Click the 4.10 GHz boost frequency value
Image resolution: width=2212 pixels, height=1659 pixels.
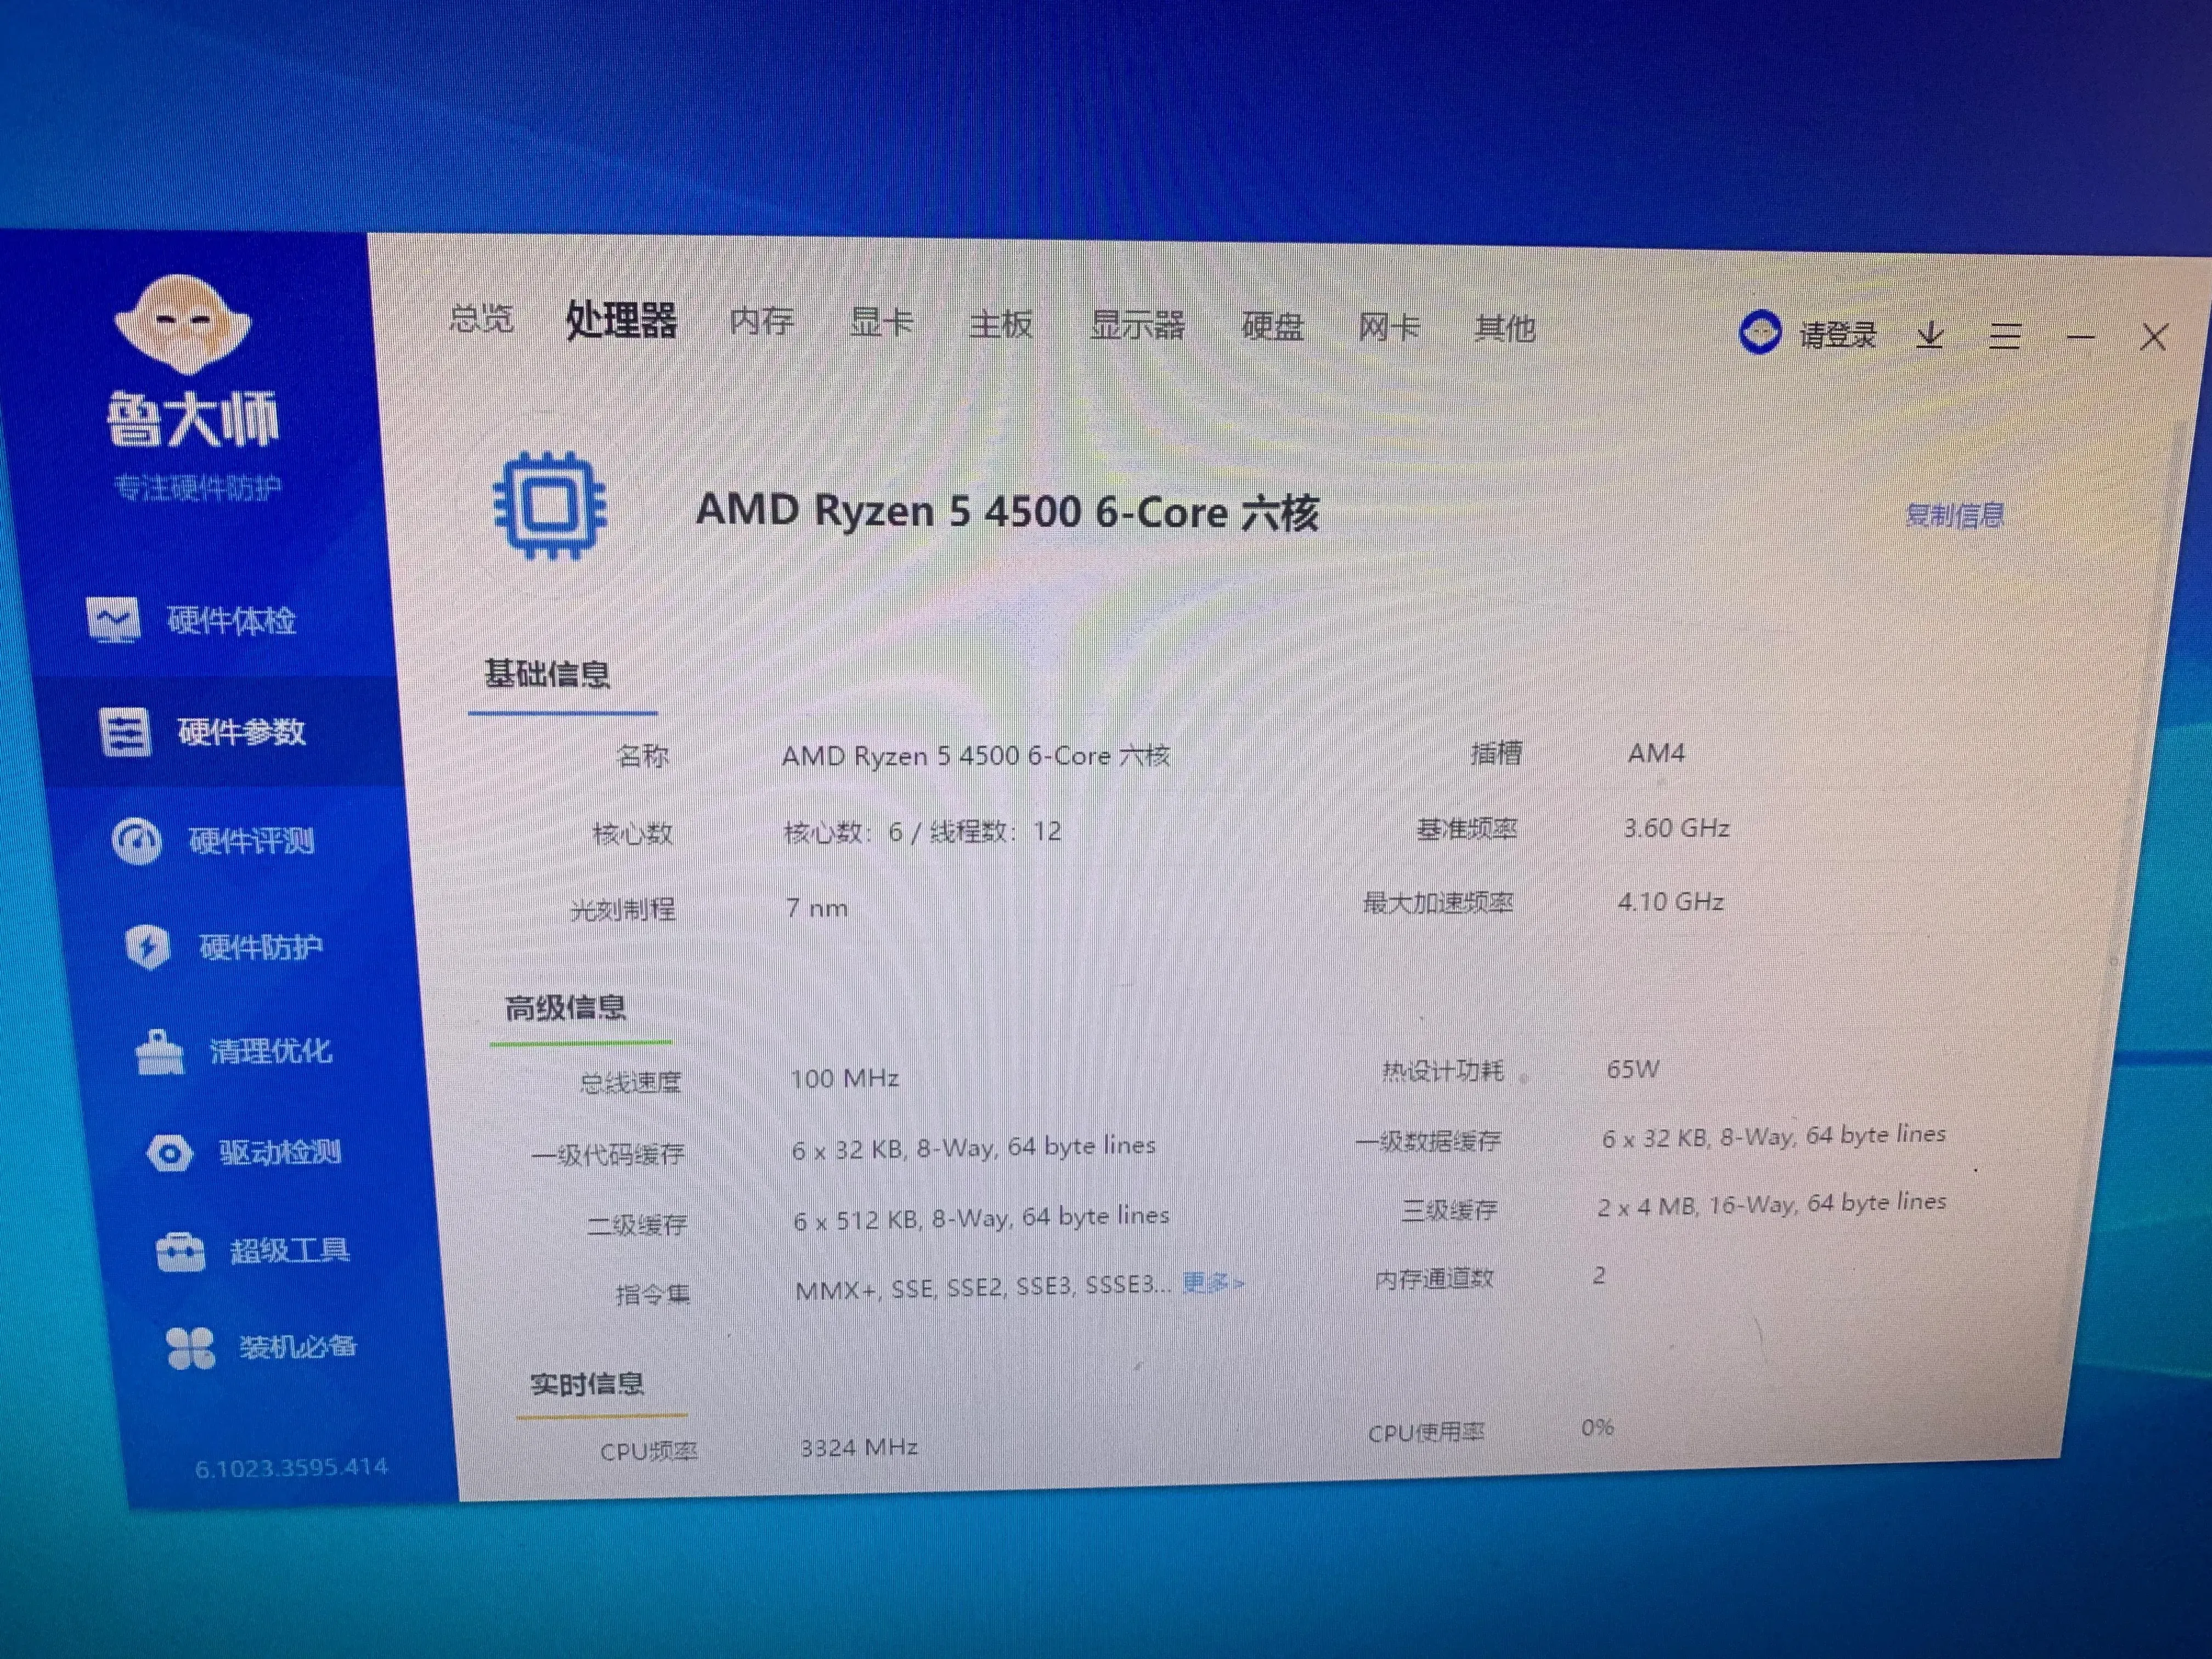click(1670, 902)
